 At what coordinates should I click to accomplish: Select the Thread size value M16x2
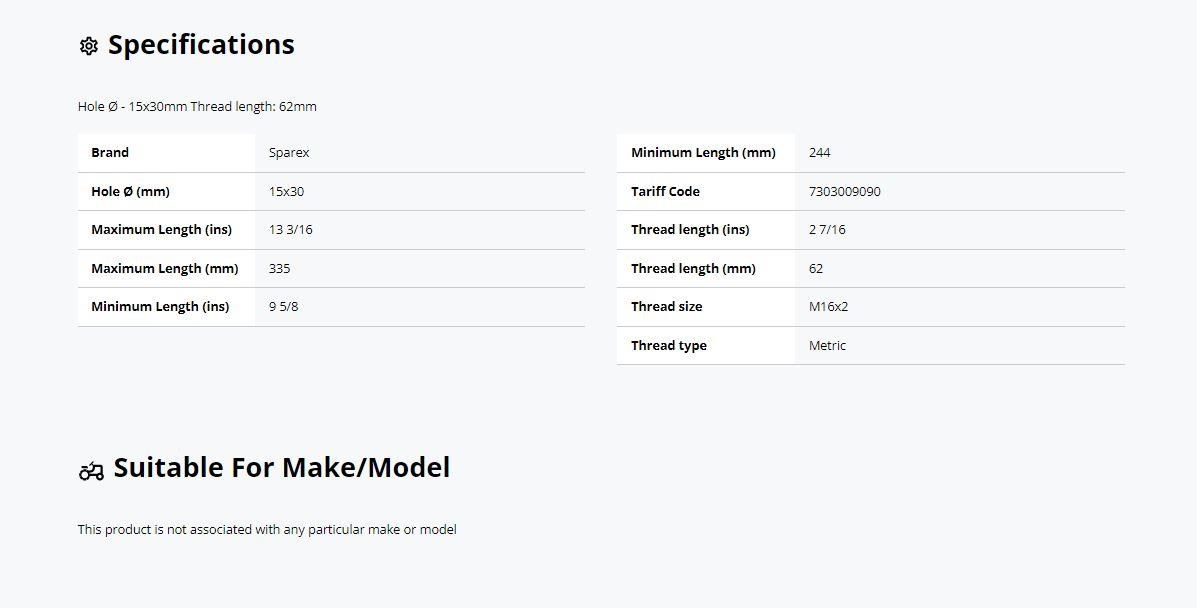point(828,307)
